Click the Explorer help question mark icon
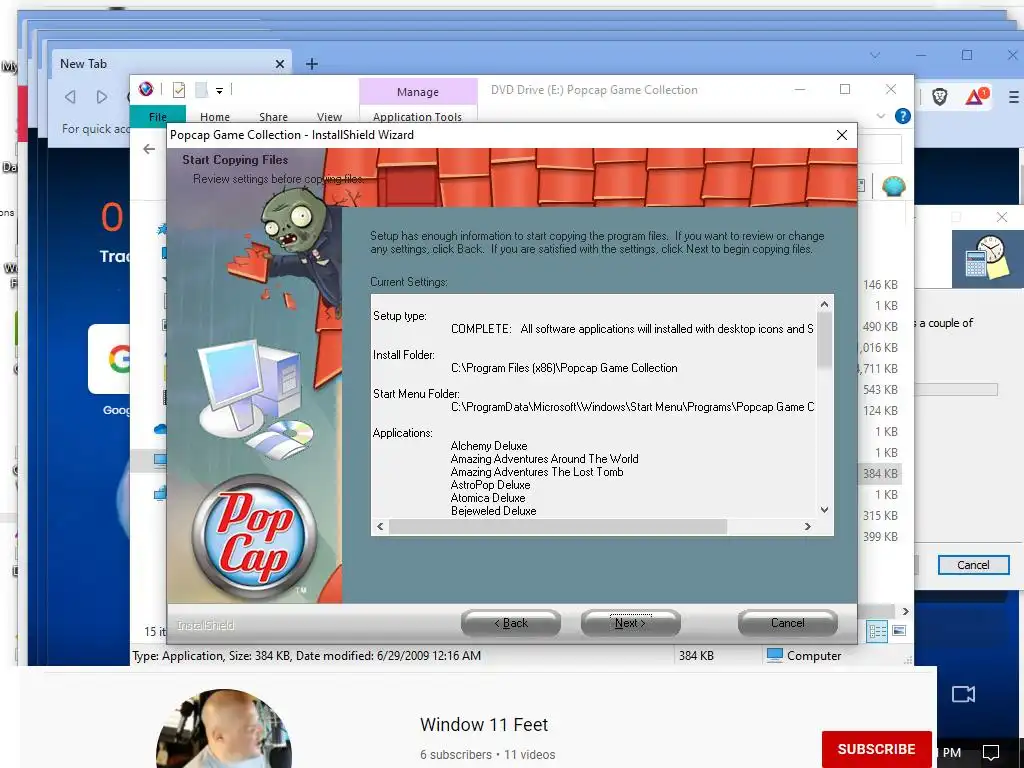The image size is (1024, 768). [x=903, y=116]
